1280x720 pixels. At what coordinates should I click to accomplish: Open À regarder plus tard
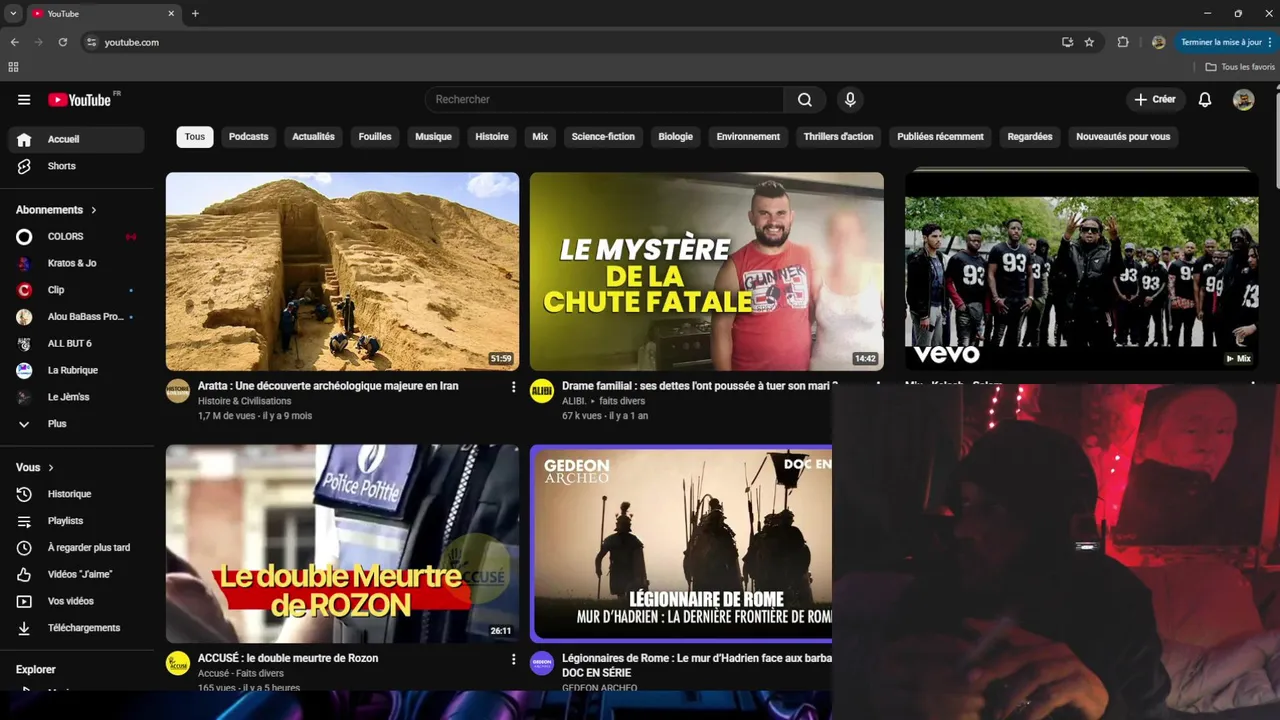click(76, 548)
